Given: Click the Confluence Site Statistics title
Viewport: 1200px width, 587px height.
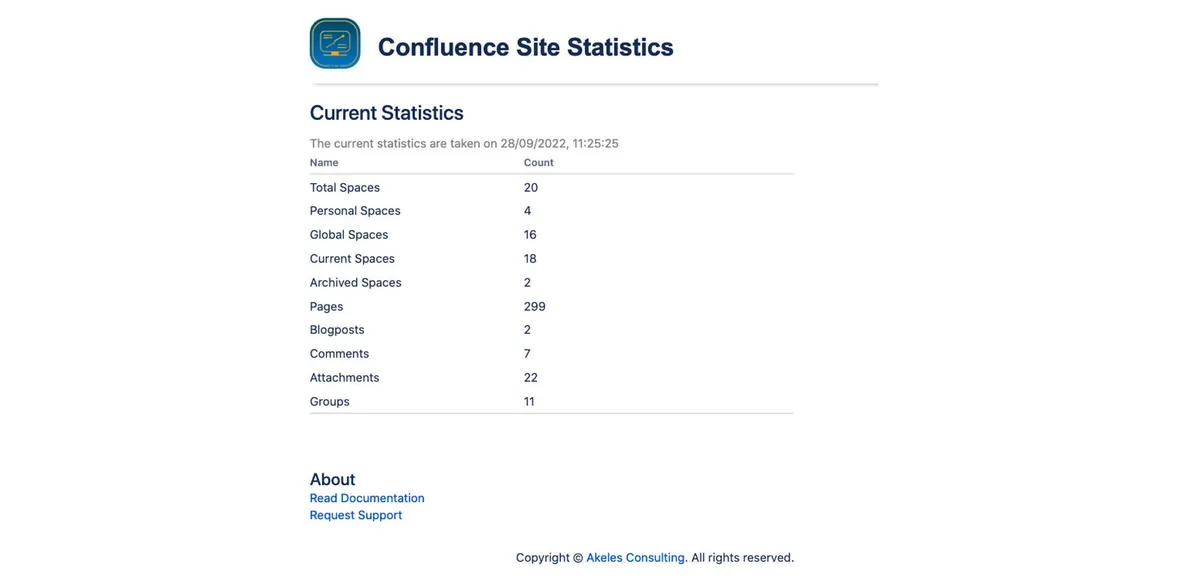Looking at the screenshot, I should [x=526, y=47].
